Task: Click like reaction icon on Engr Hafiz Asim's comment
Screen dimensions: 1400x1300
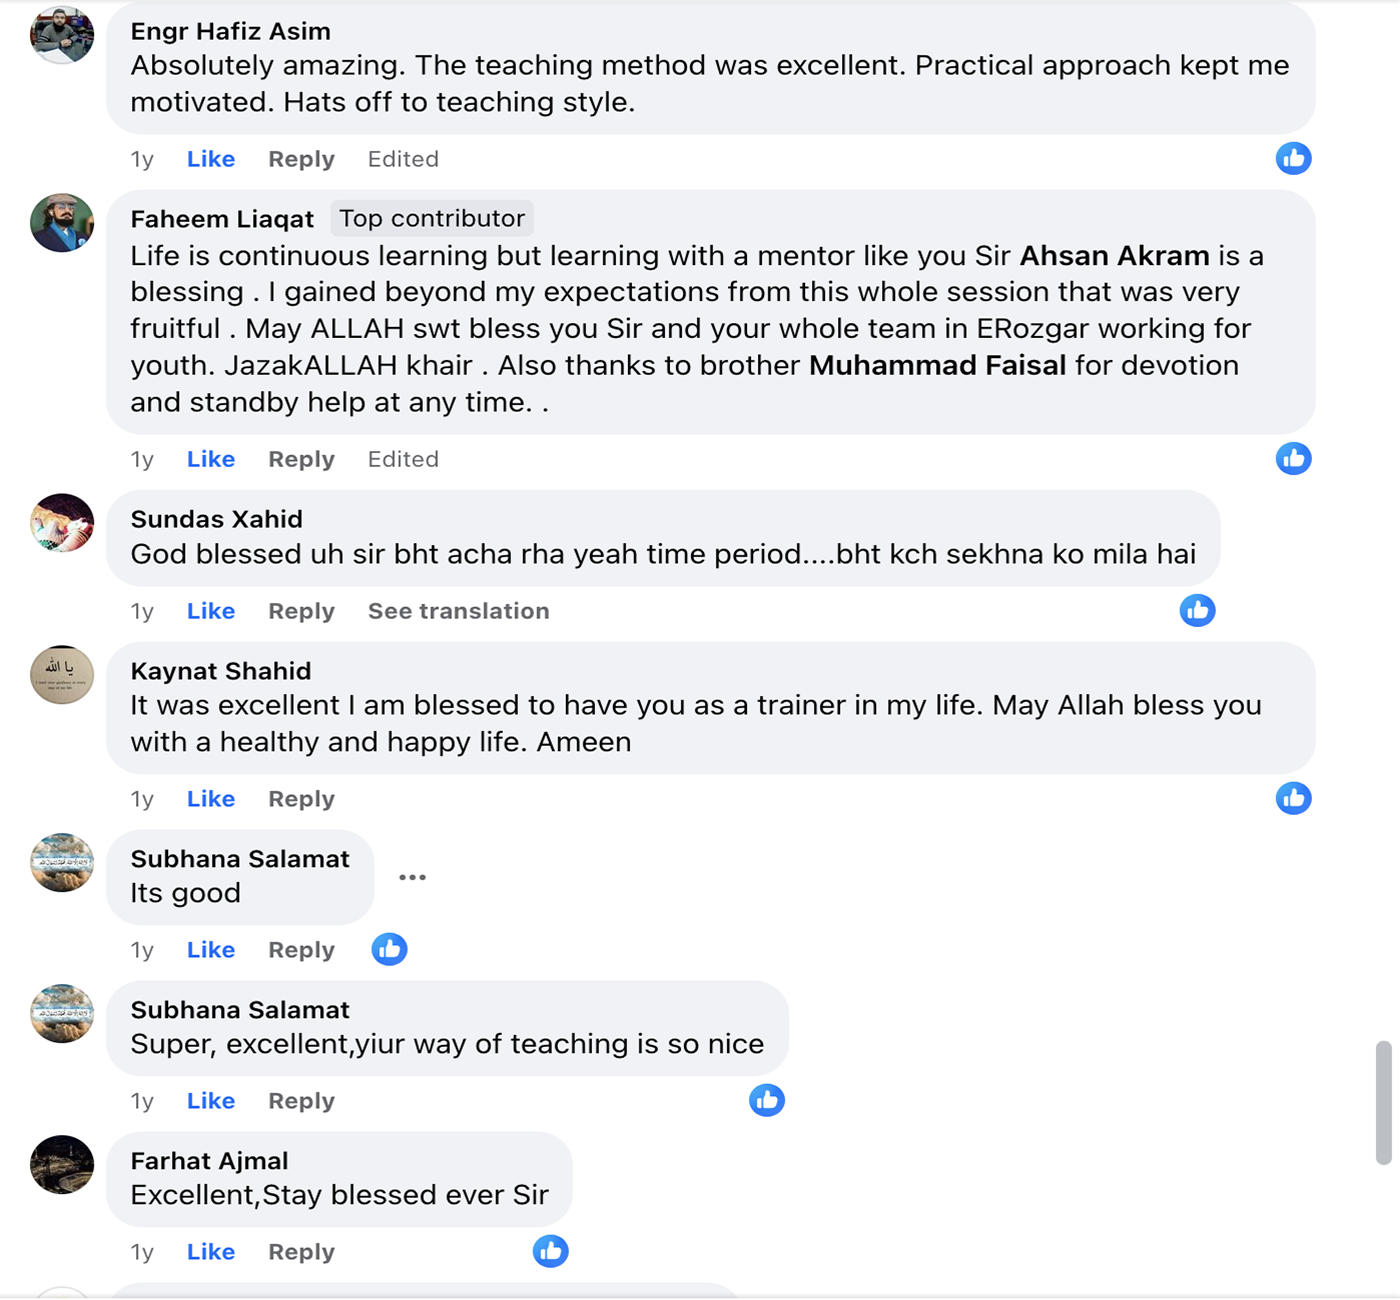Action: point(1293,158)
